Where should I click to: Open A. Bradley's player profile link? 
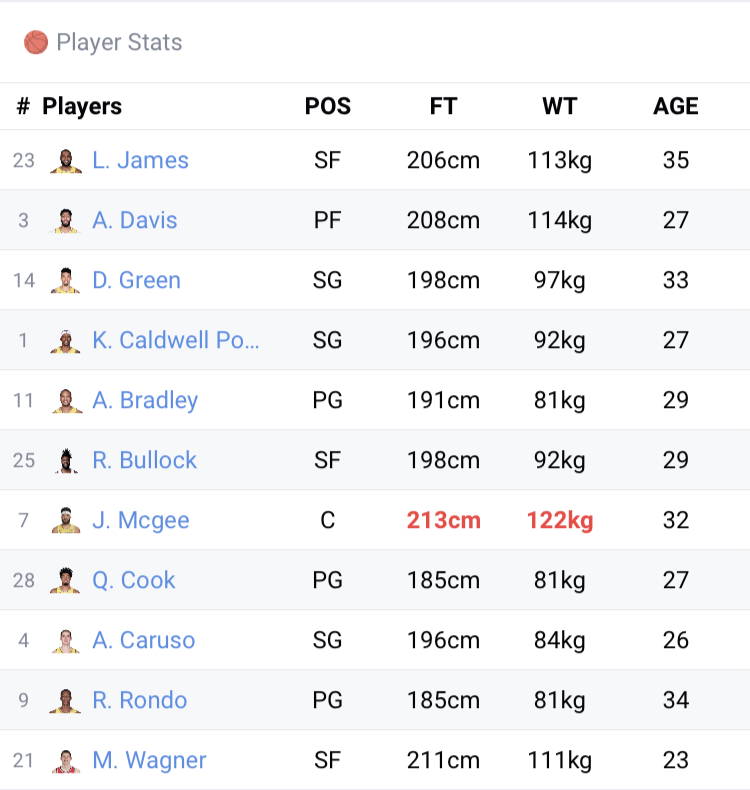click(x=145, y=400)
